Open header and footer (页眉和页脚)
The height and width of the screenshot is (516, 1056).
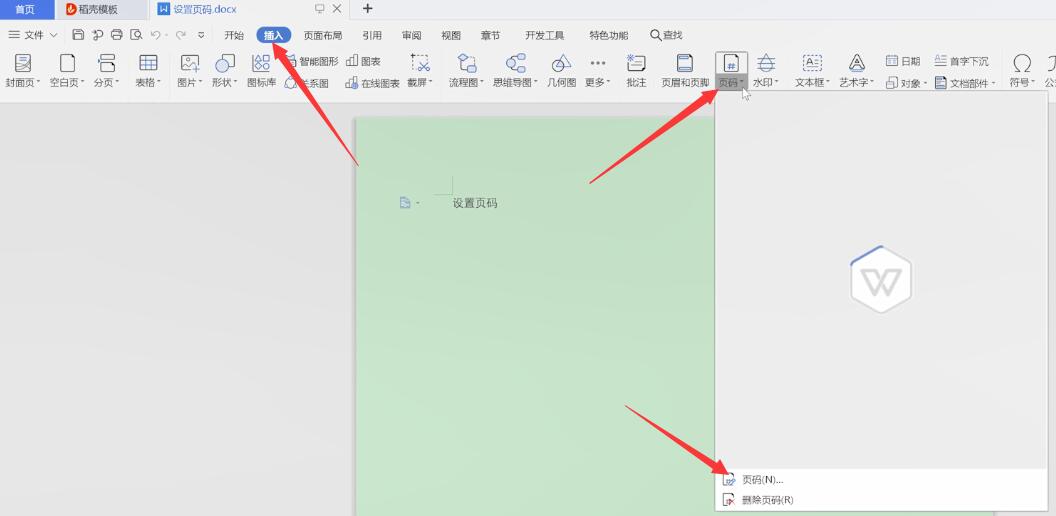[685, 71]
